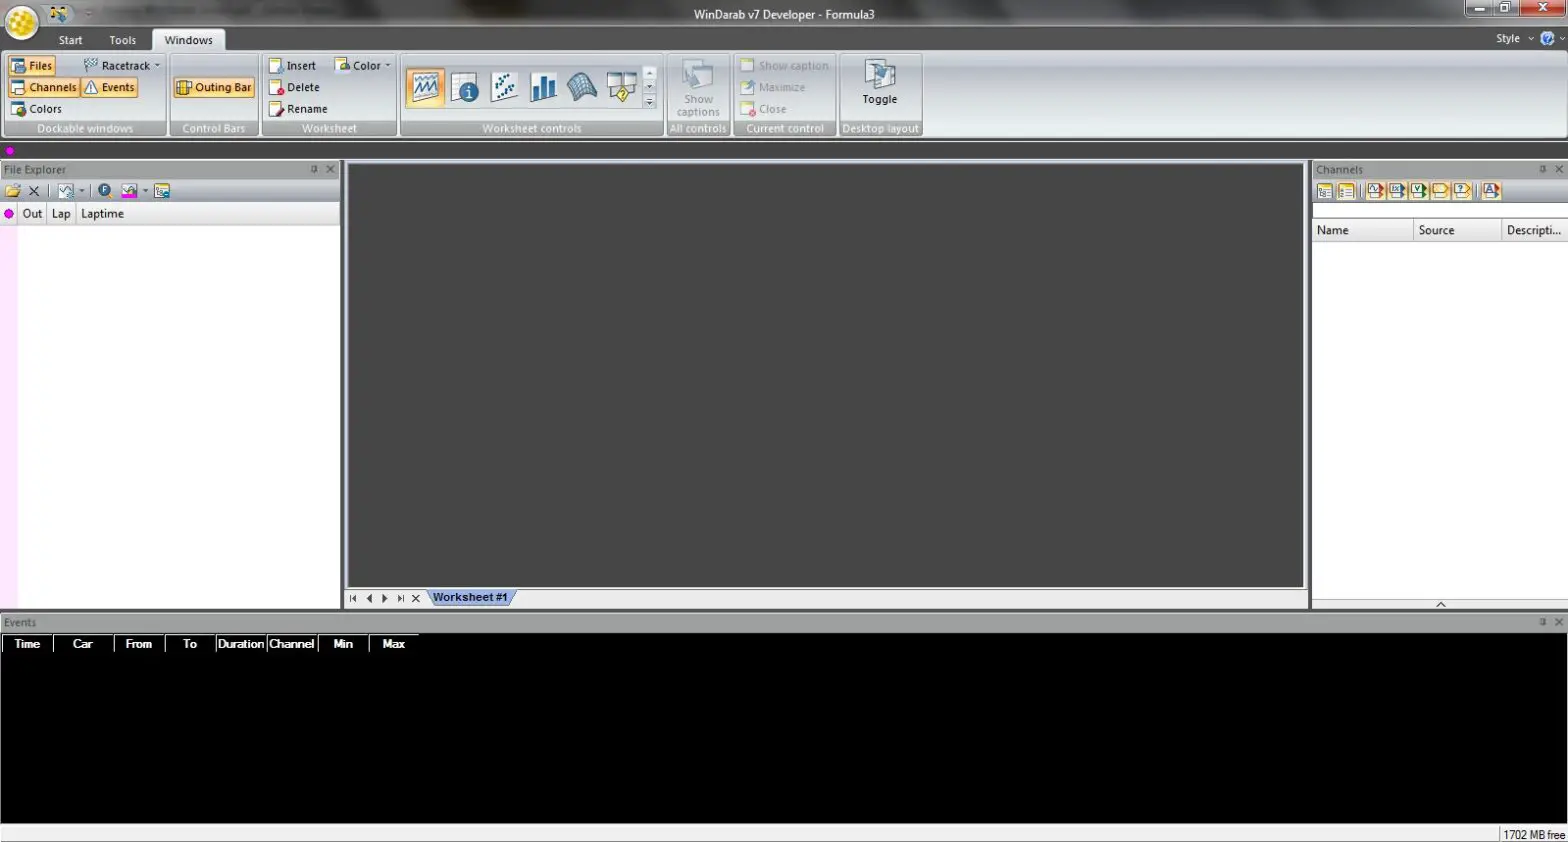Close the File Explorer panel
The image size is (1568, 842).
331,170
